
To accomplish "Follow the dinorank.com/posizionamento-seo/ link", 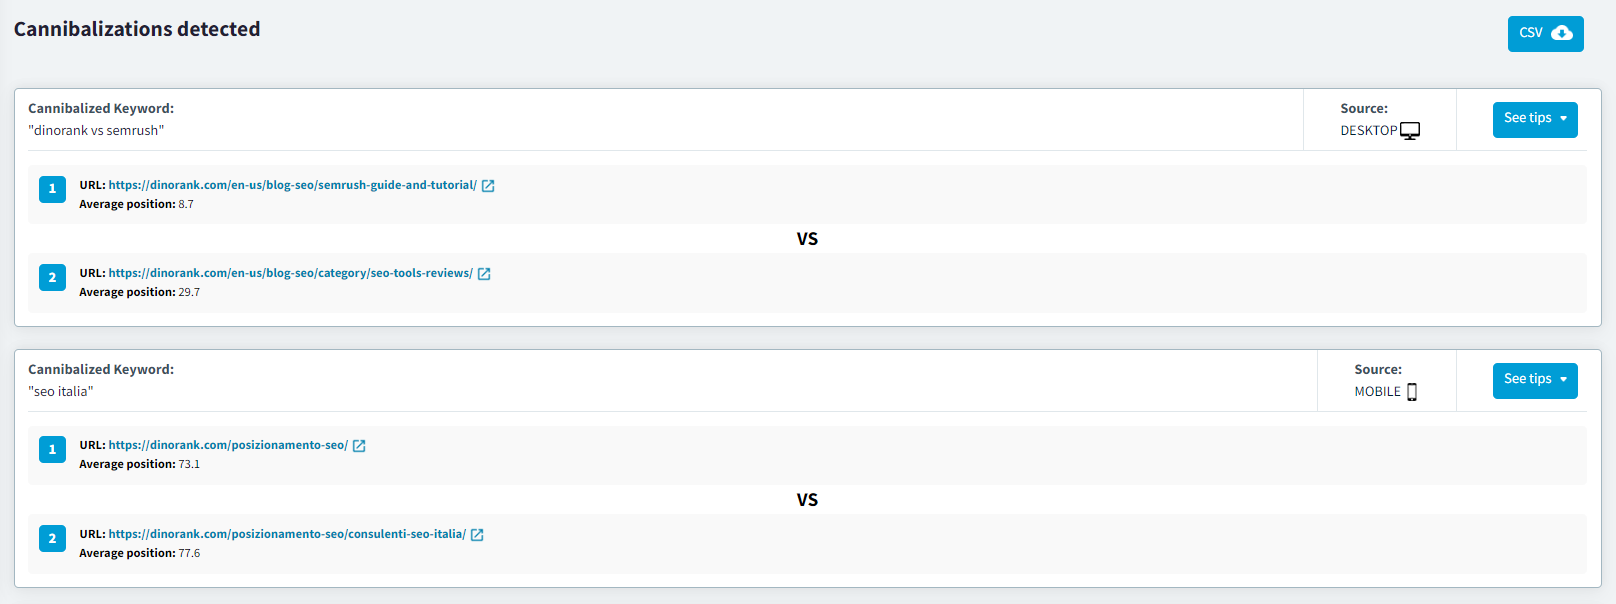I will (228, 445).
